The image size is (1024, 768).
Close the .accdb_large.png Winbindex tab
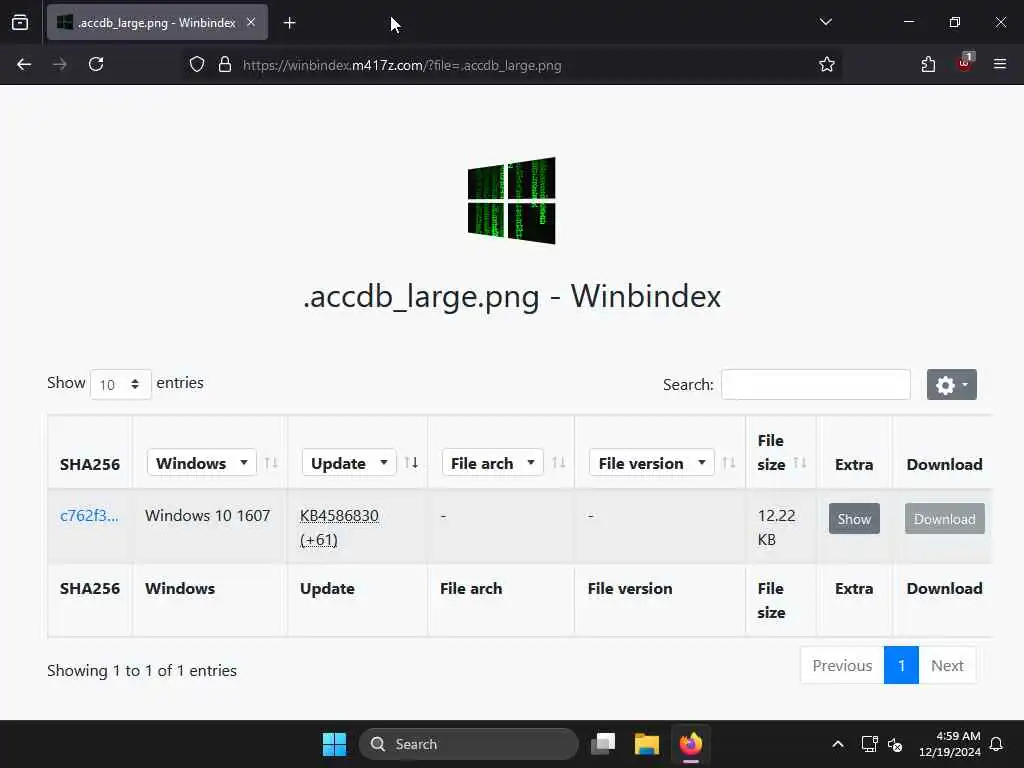(x=251, y=22)
